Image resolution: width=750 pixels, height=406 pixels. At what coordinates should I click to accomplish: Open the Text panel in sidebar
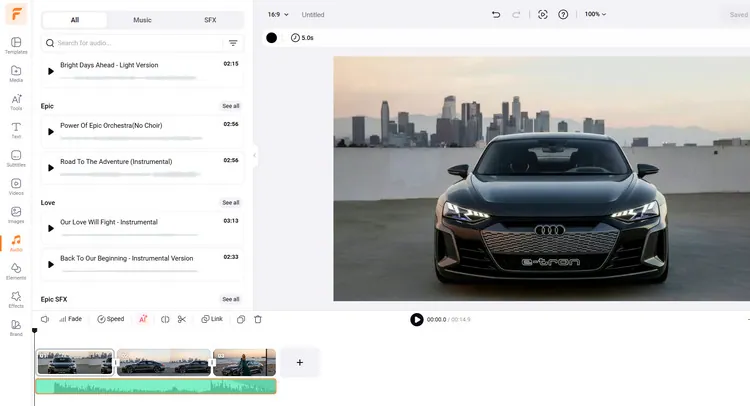(x=16, y=130)
